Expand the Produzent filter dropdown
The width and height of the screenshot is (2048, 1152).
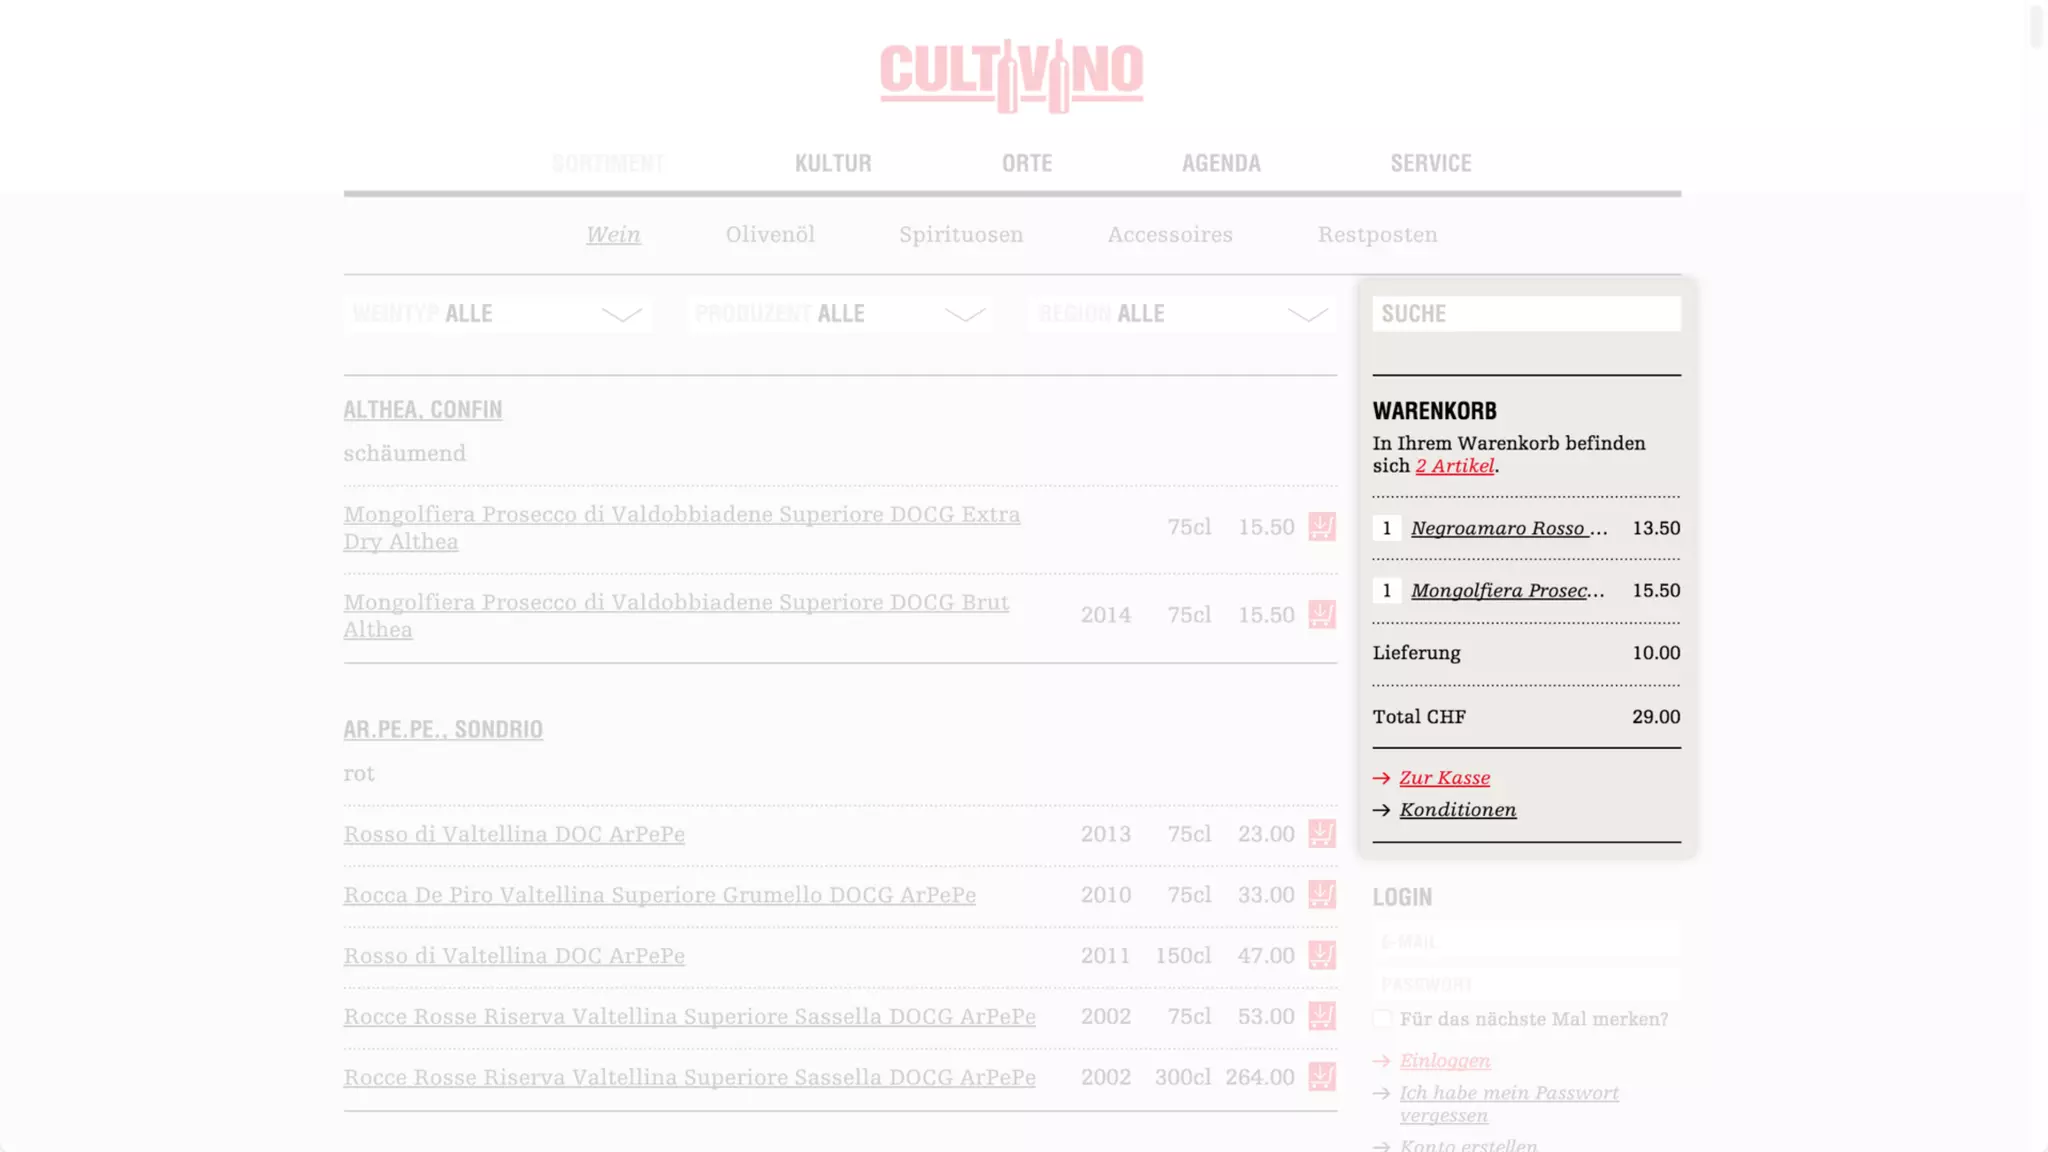tap(840, 314)
